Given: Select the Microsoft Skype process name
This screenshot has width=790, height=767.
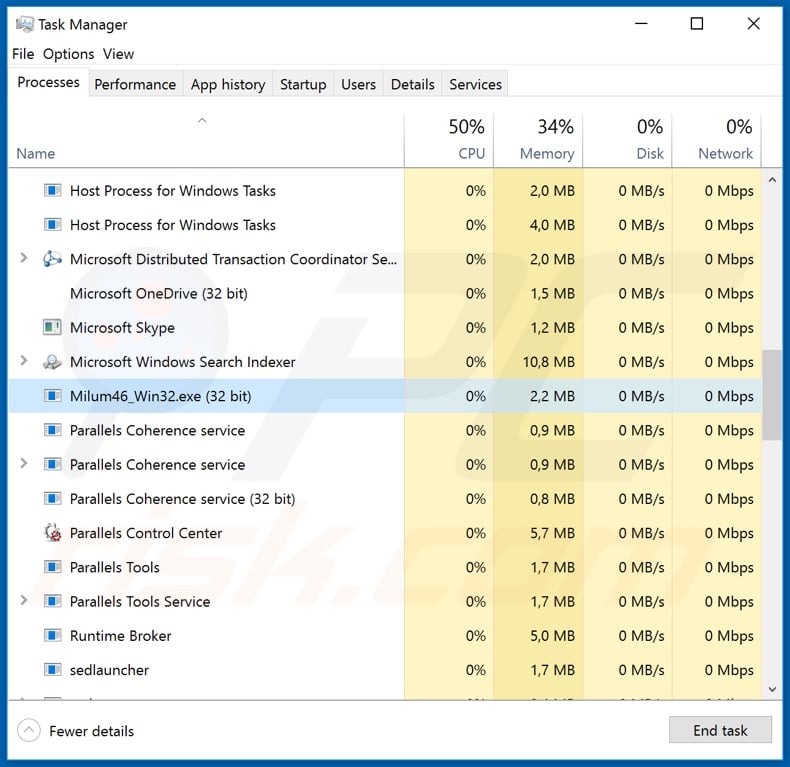Looking at the screenshot, I should point(122,328).
